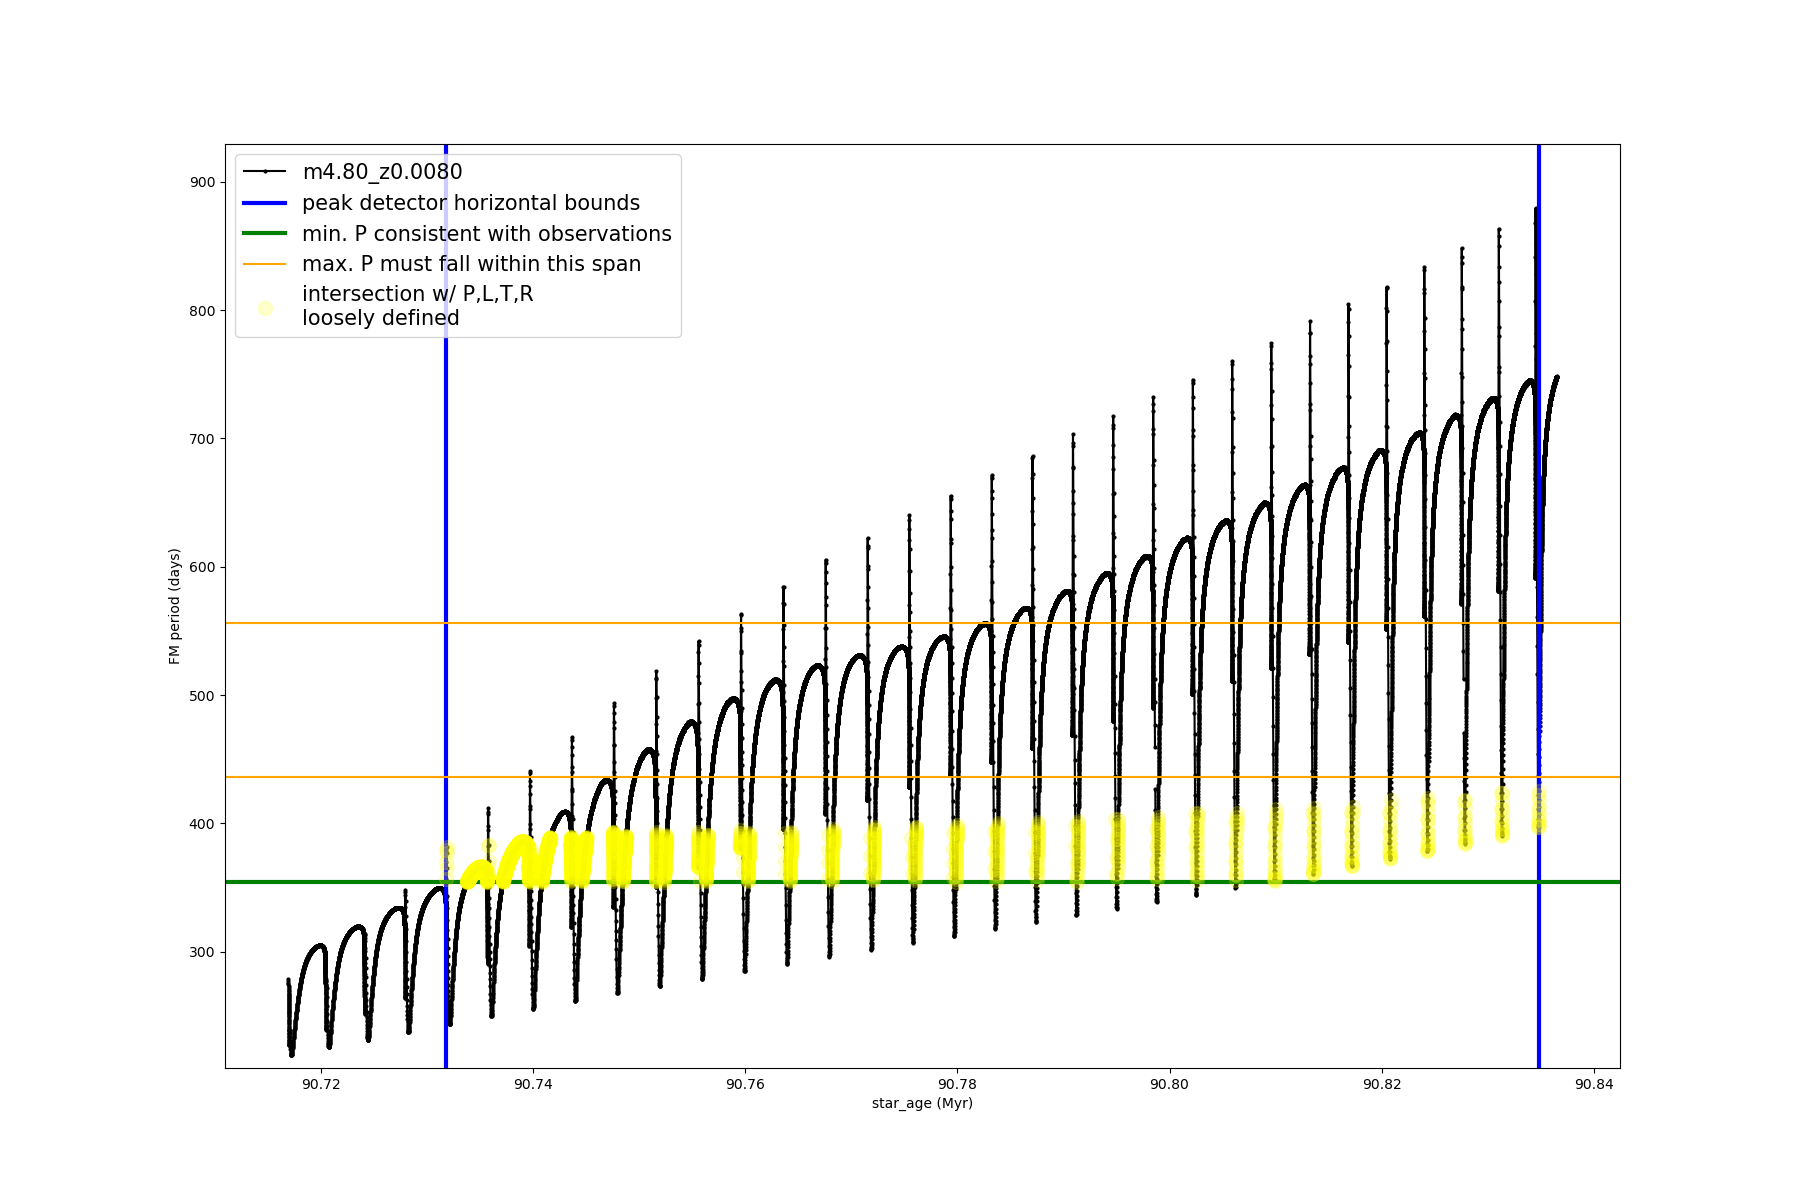1800x1200 pixels.
Task: Click 'intersection w/ P,L,T,R' legend text
Action: click(x=417, y=294)
